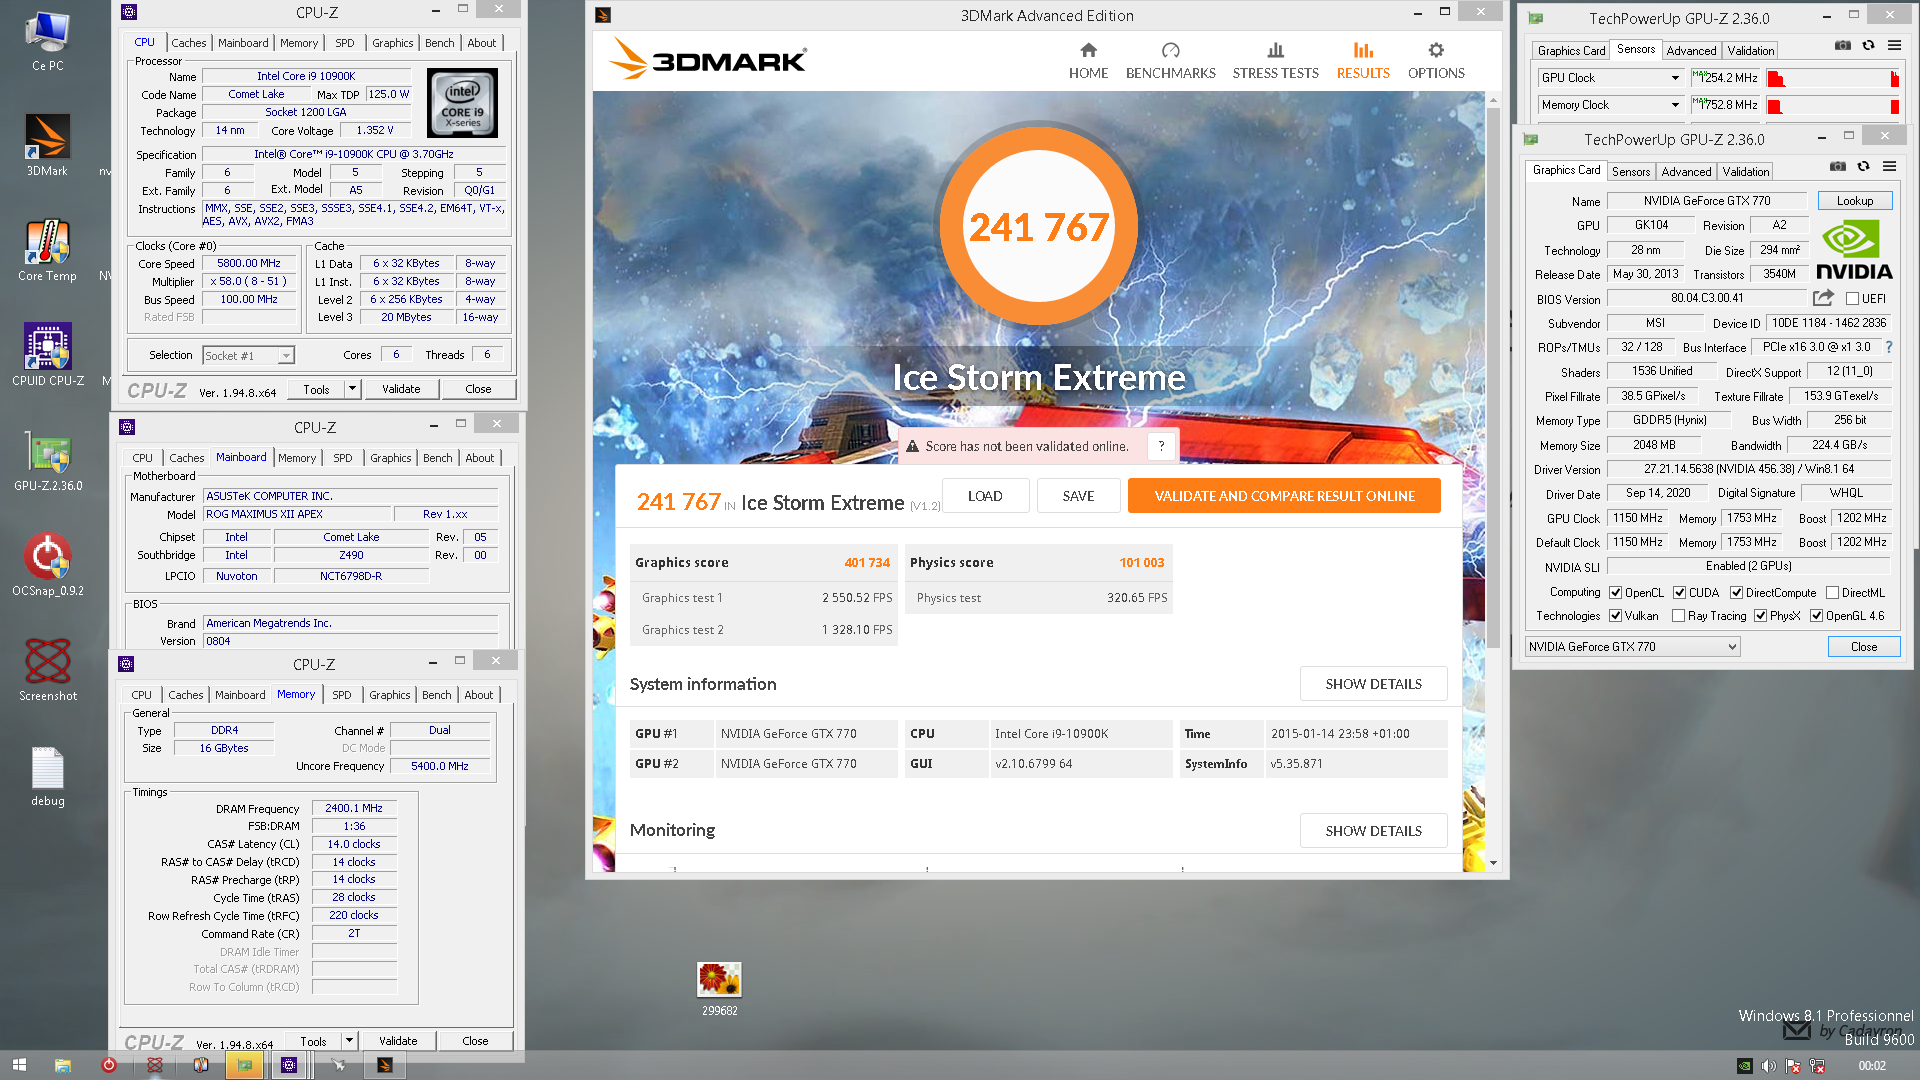The image size is (1920, 1080).
Task: Click the Bus Interface question mark
Action: (1888, 347)
